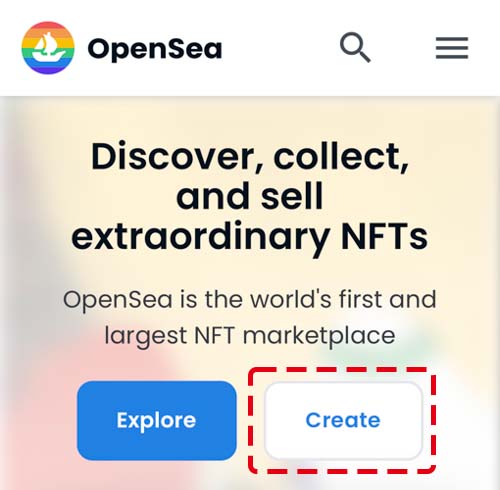
Task: Click the word 'Discover' in headline
Action: tap(173, 156)
